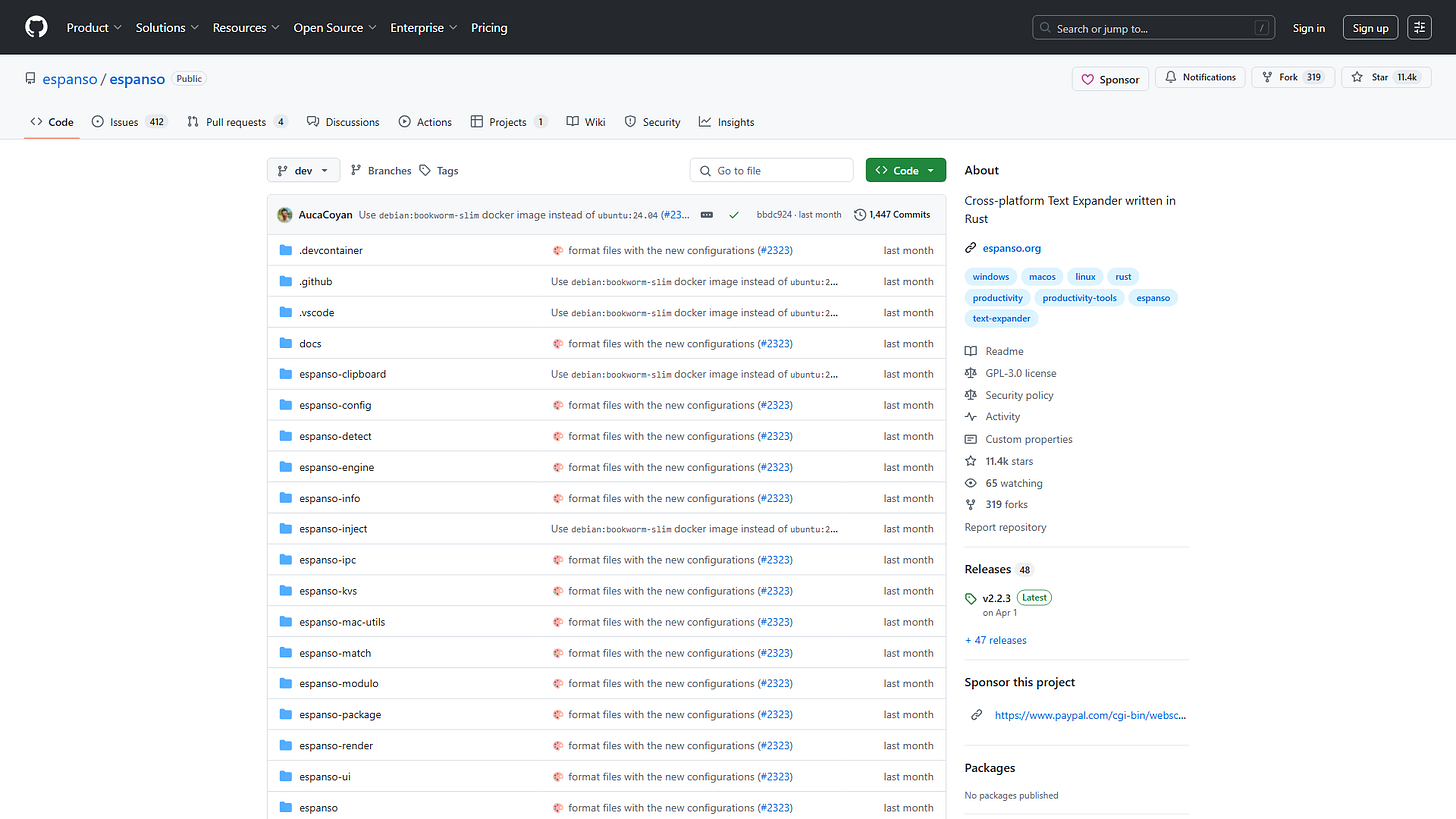Open the Pricing page from header

tap(489, 28)
